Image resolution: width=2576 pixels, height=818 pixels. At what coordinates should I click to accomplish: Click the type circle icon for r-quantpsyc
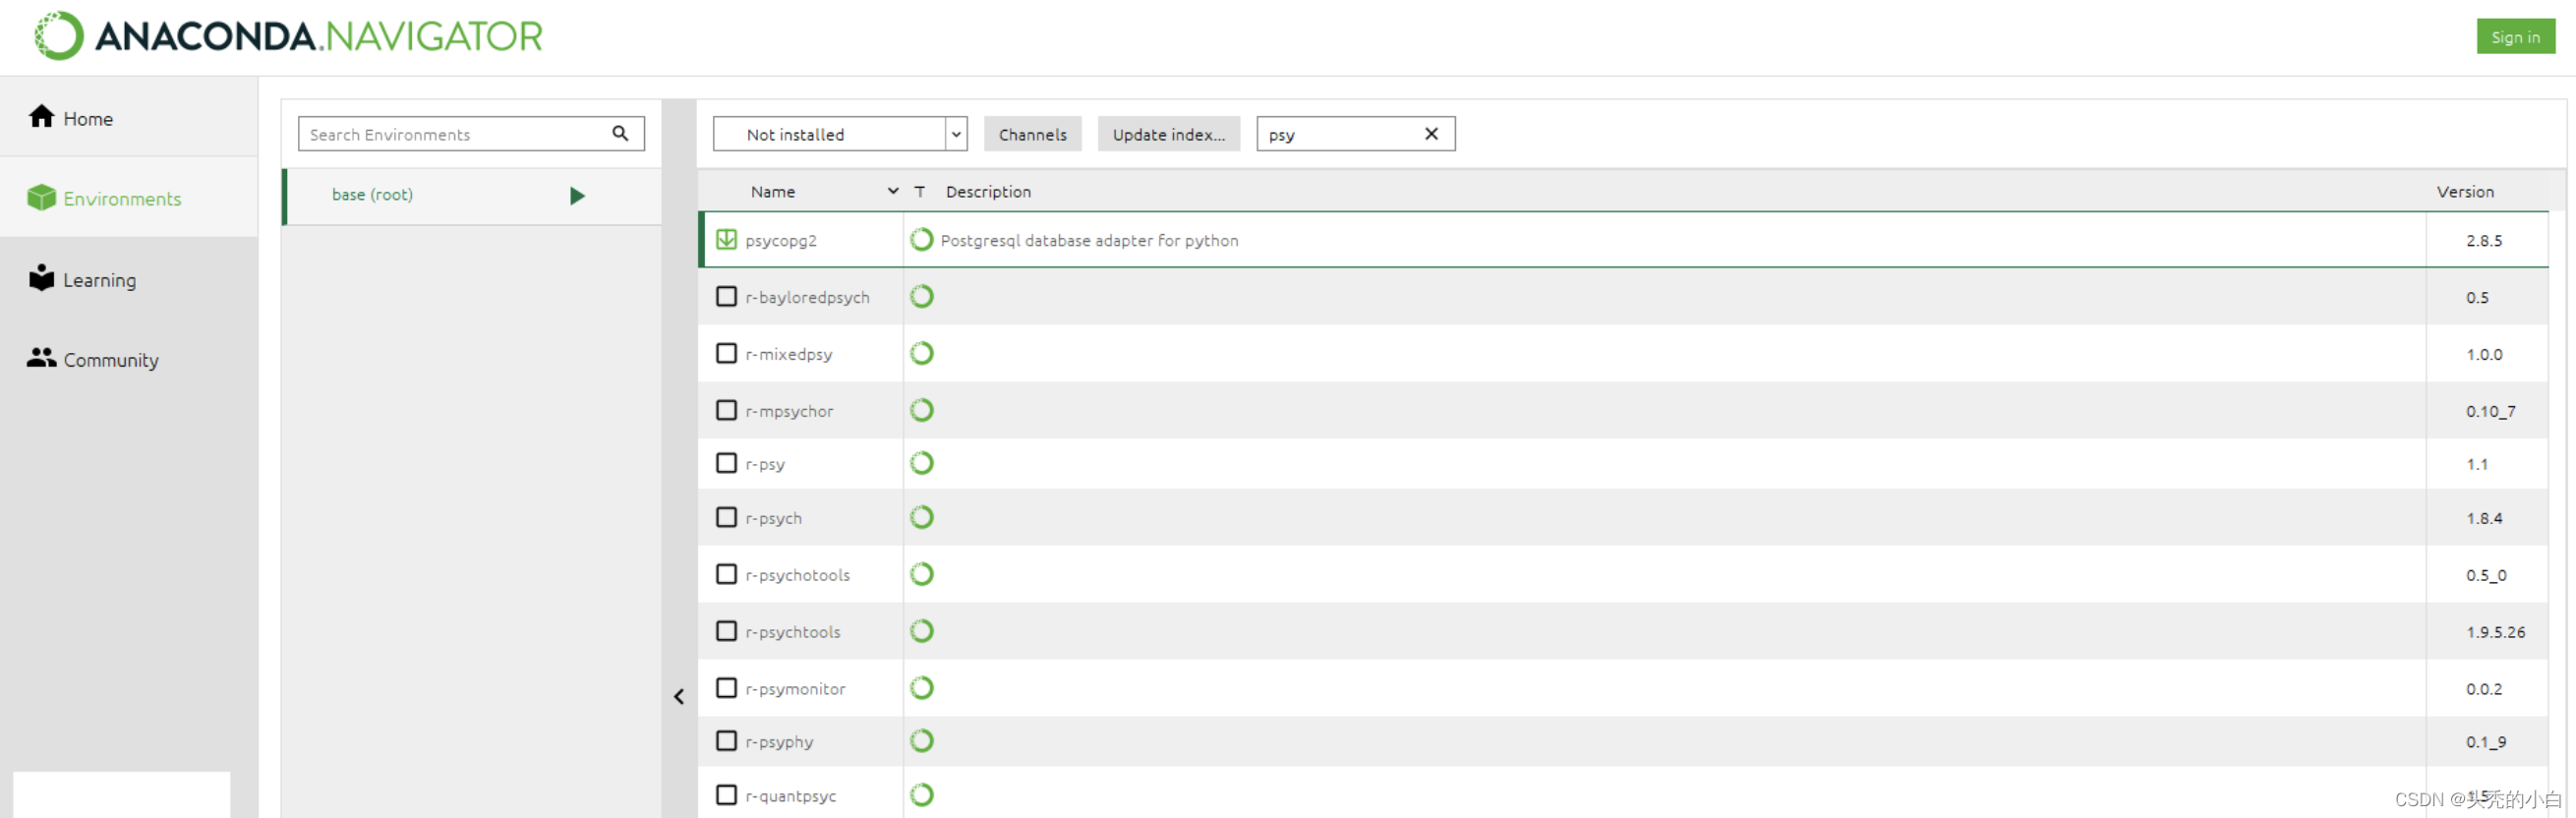(922, 796)
